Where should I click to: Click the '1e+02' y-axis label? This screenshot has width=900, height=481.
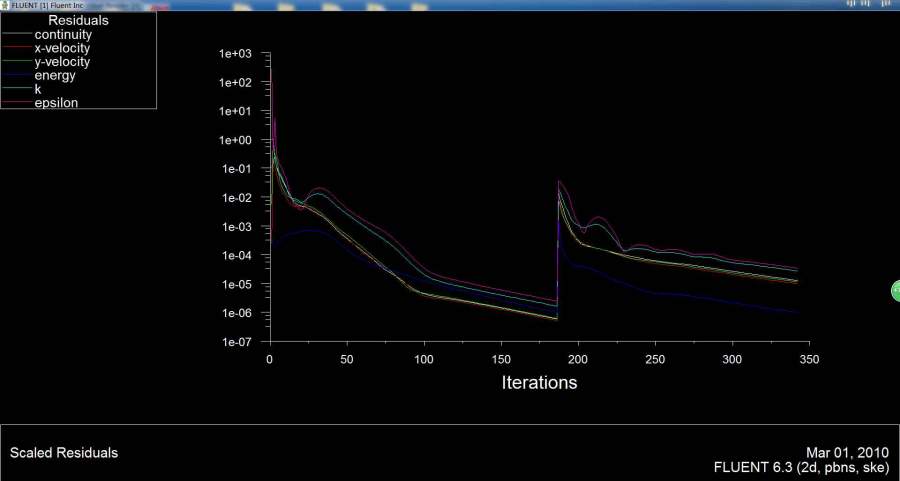tap(235, 82)
